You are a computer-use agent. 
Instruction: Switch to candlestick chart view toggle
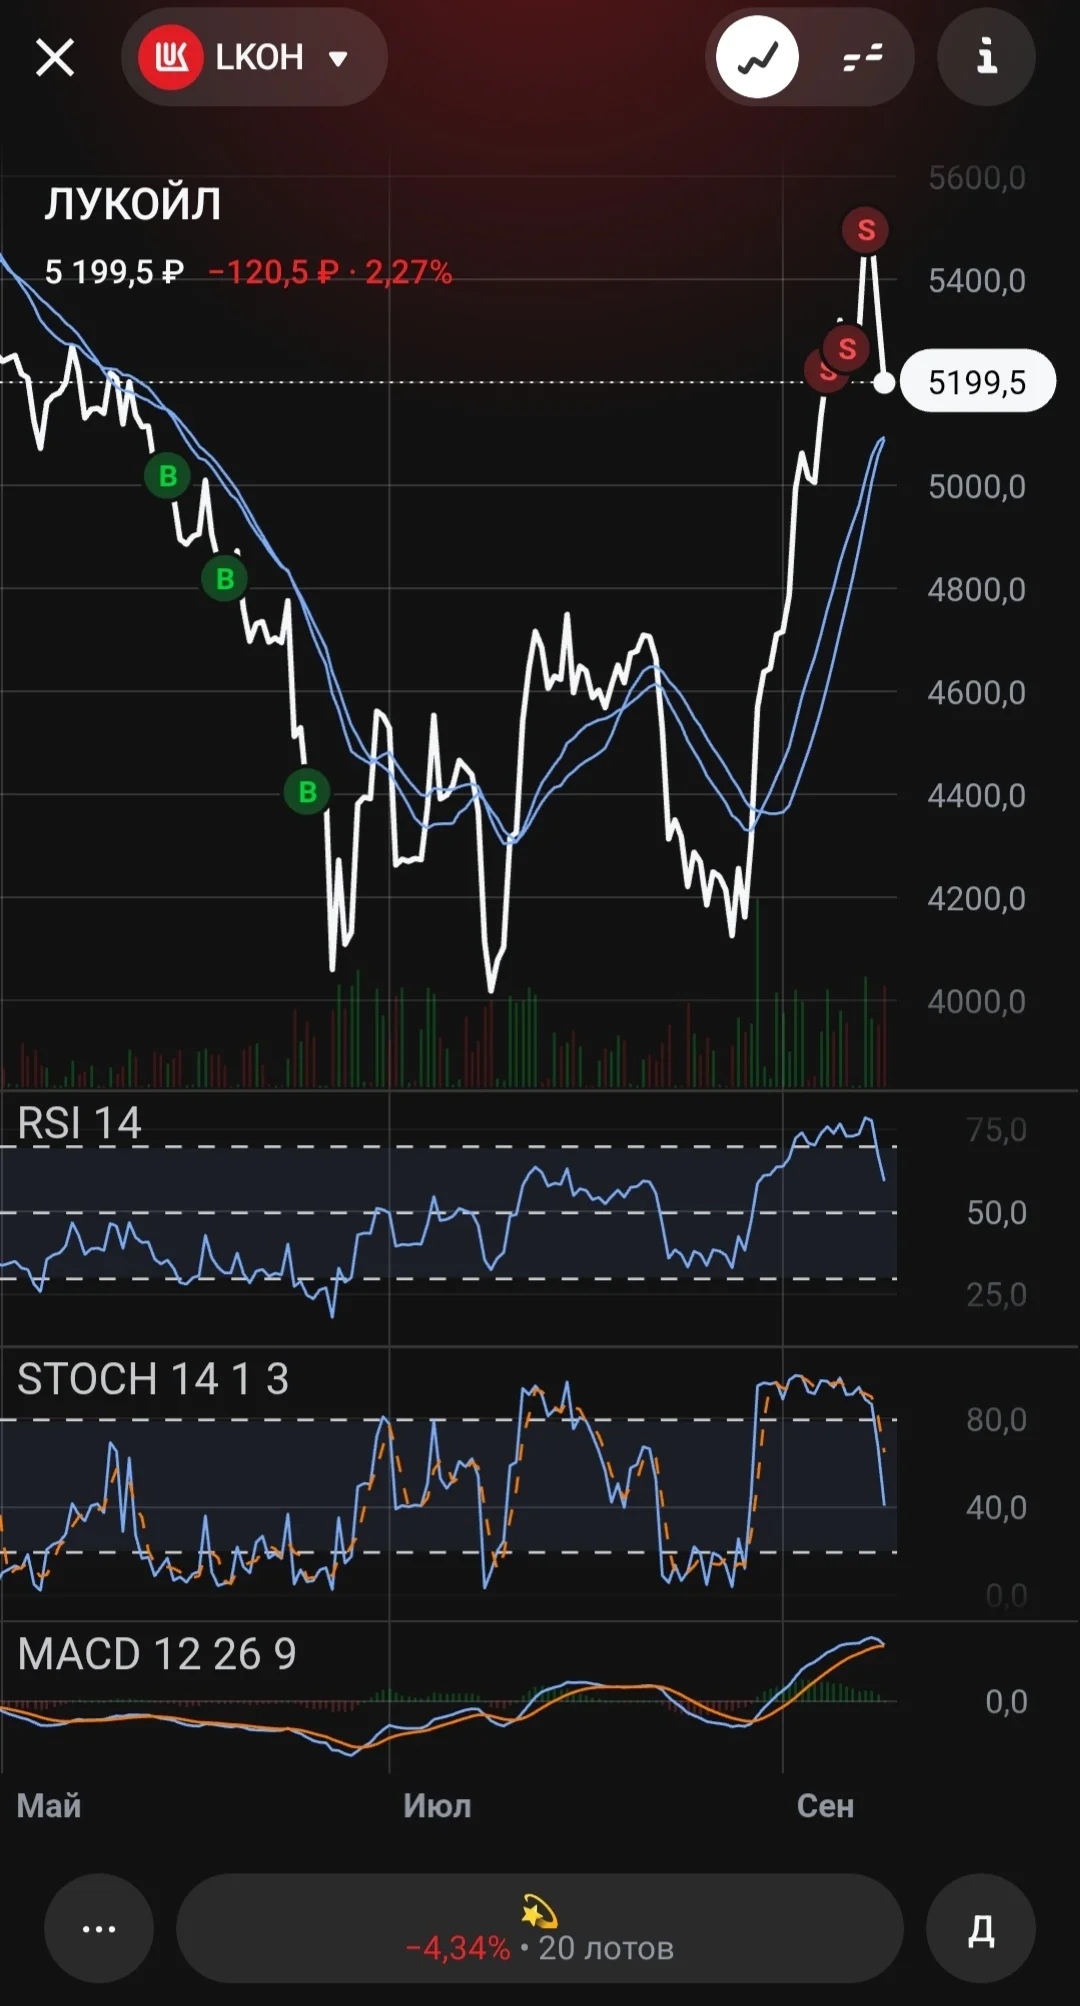pos(862,58)
